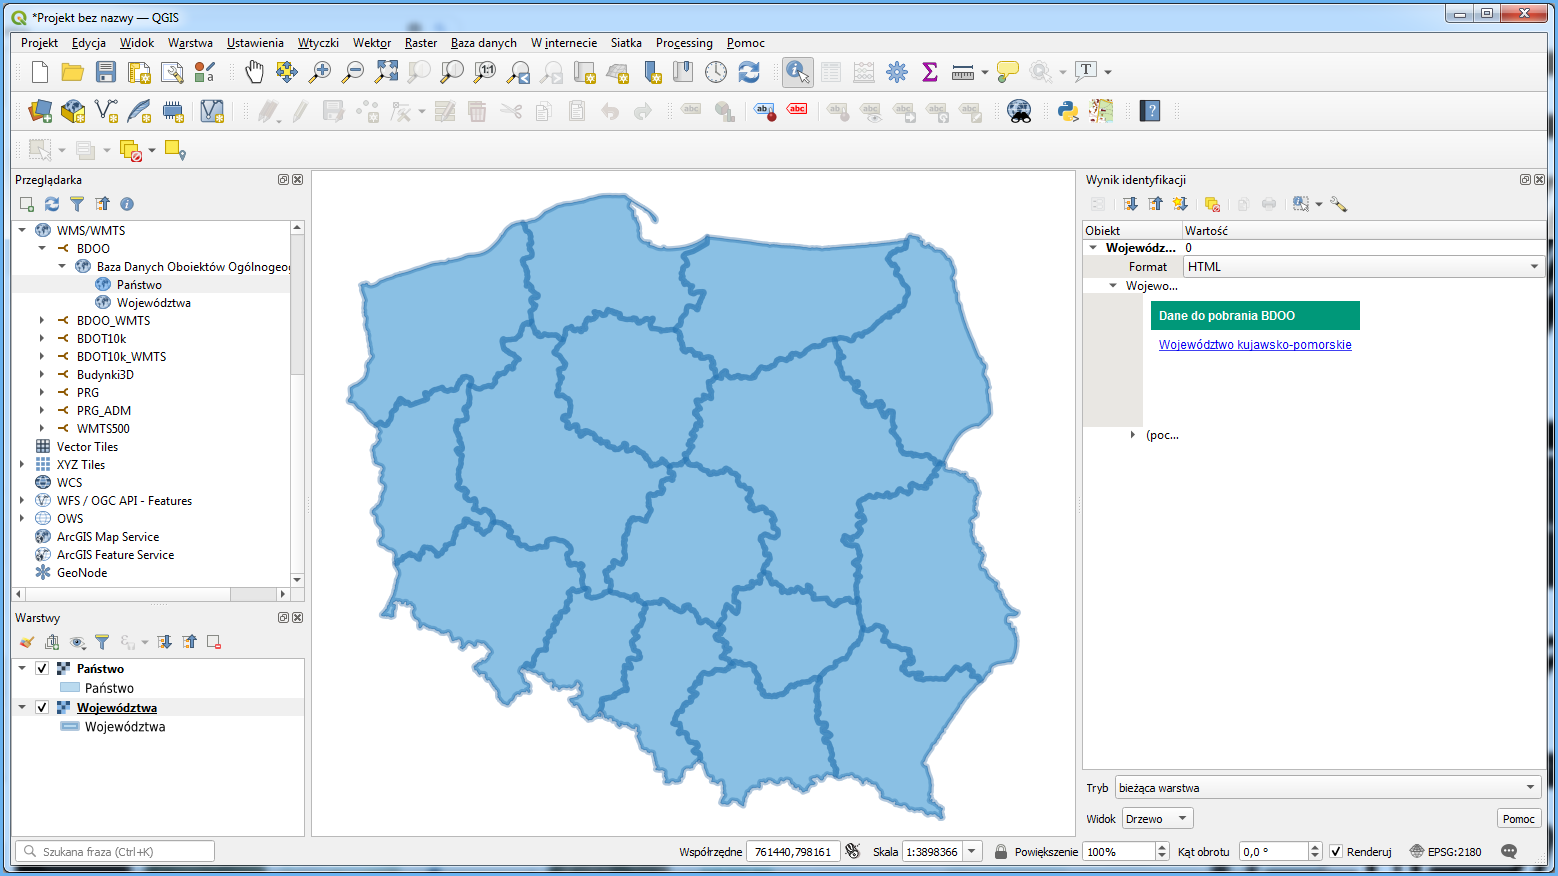Filter the browser panel with funnel icon
The image size is (1558, 876).
point(77,204)
